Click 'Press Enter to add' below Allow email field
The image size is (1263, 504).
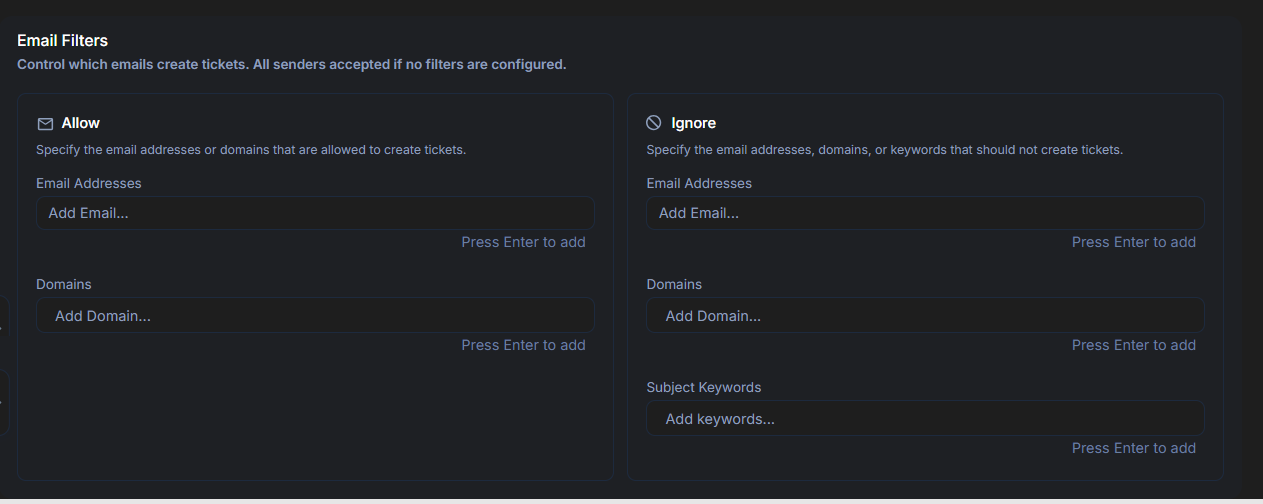523,242
